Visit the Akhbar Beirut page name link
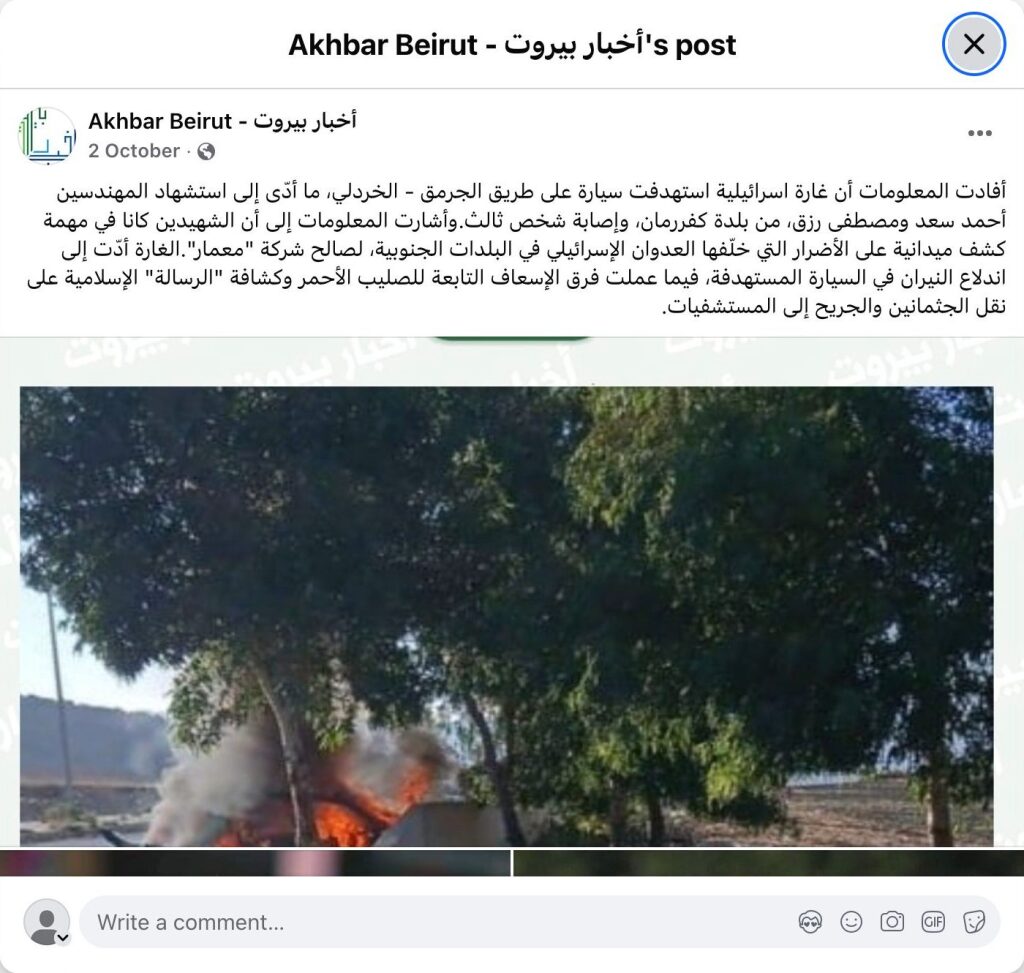1024x973 pixels. click(223, 121)
